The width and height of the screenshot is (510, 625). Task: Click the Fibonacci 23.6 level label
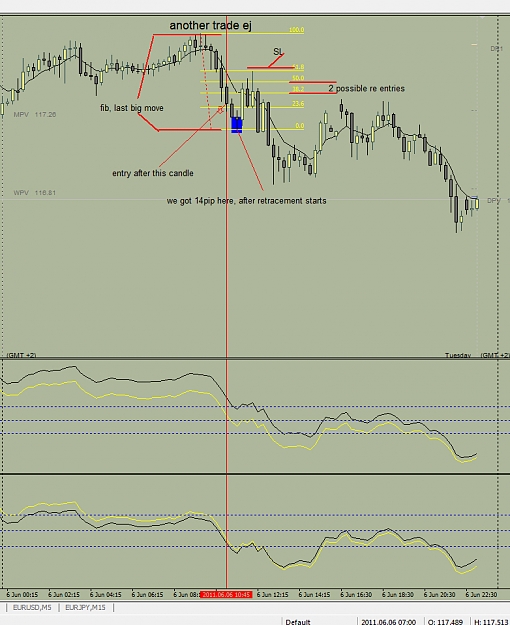tap(298, 104)
